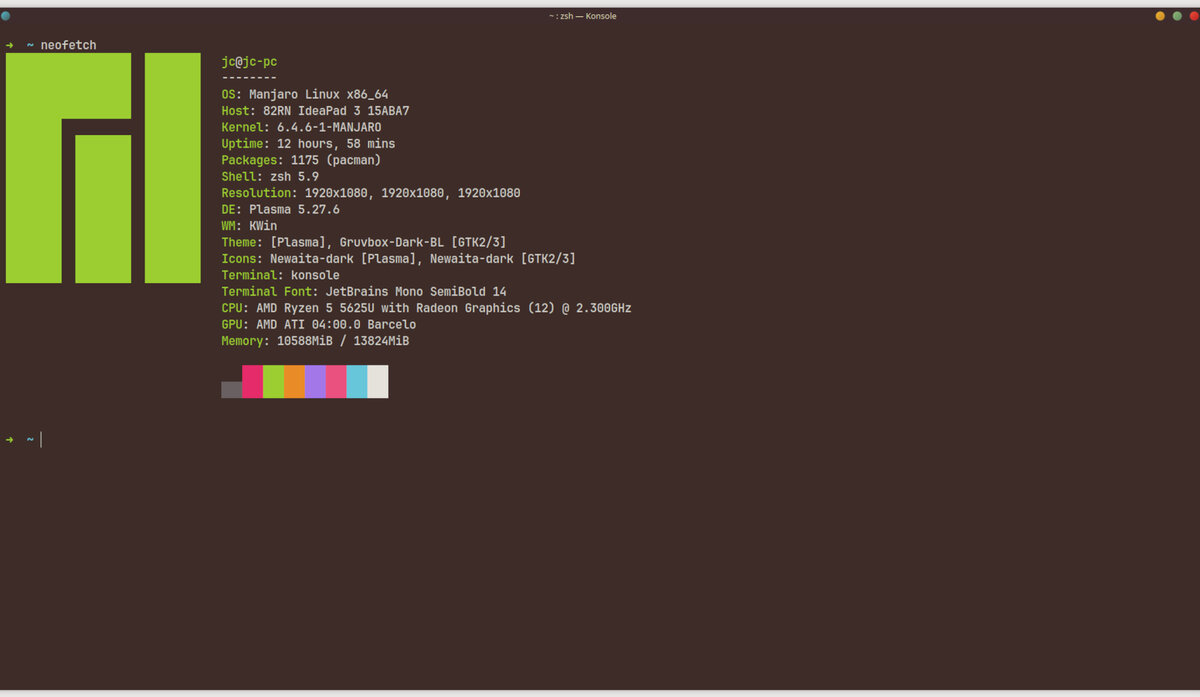Image resolution: width=1200 pixels, height=697 pixels.
Task: Click the white swatch in neofetch palette
Action: click(378, 382)
